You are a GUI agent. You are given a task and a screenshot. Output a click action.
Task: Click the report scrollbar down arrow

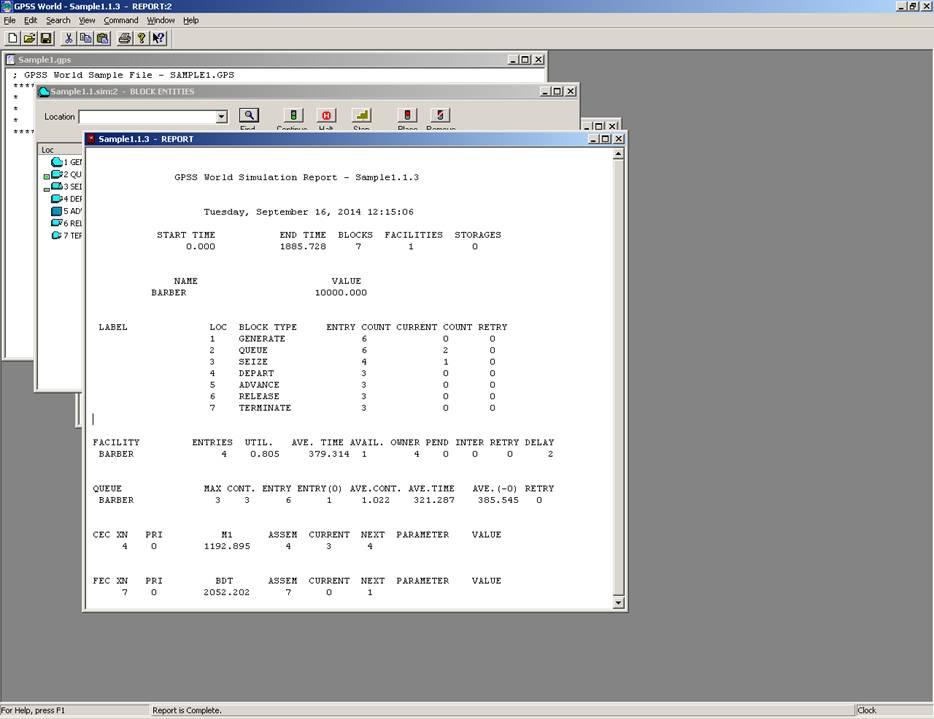coord(618,603)
